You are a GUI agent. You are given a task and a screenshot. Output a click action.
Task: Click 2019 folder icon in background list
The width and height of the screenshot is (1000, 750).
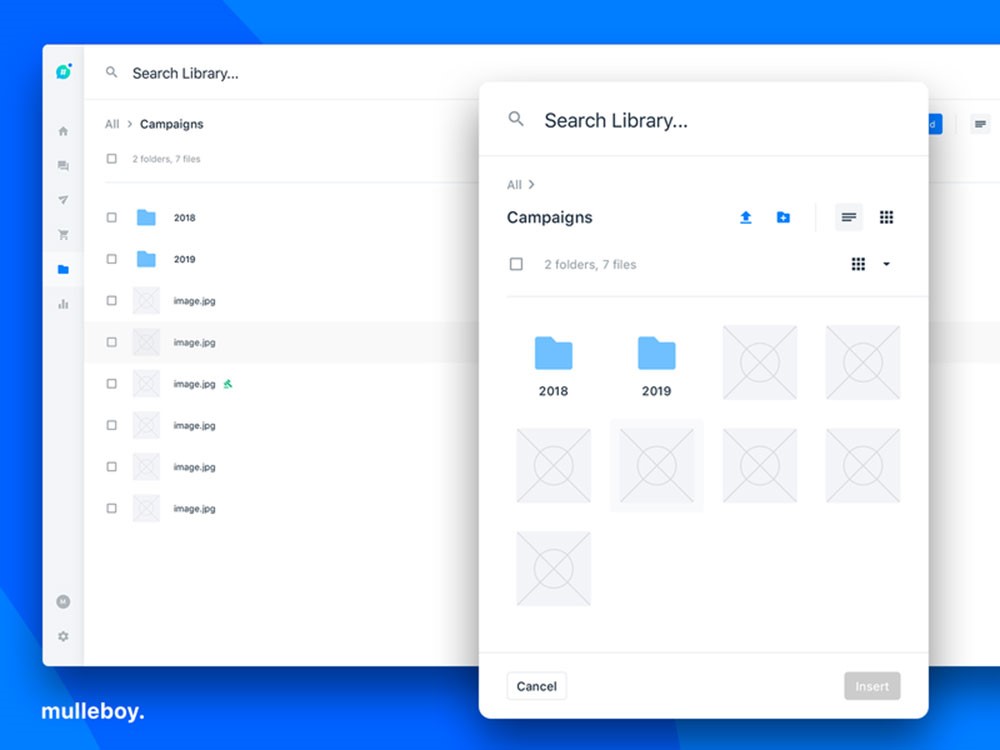(146, 259)
